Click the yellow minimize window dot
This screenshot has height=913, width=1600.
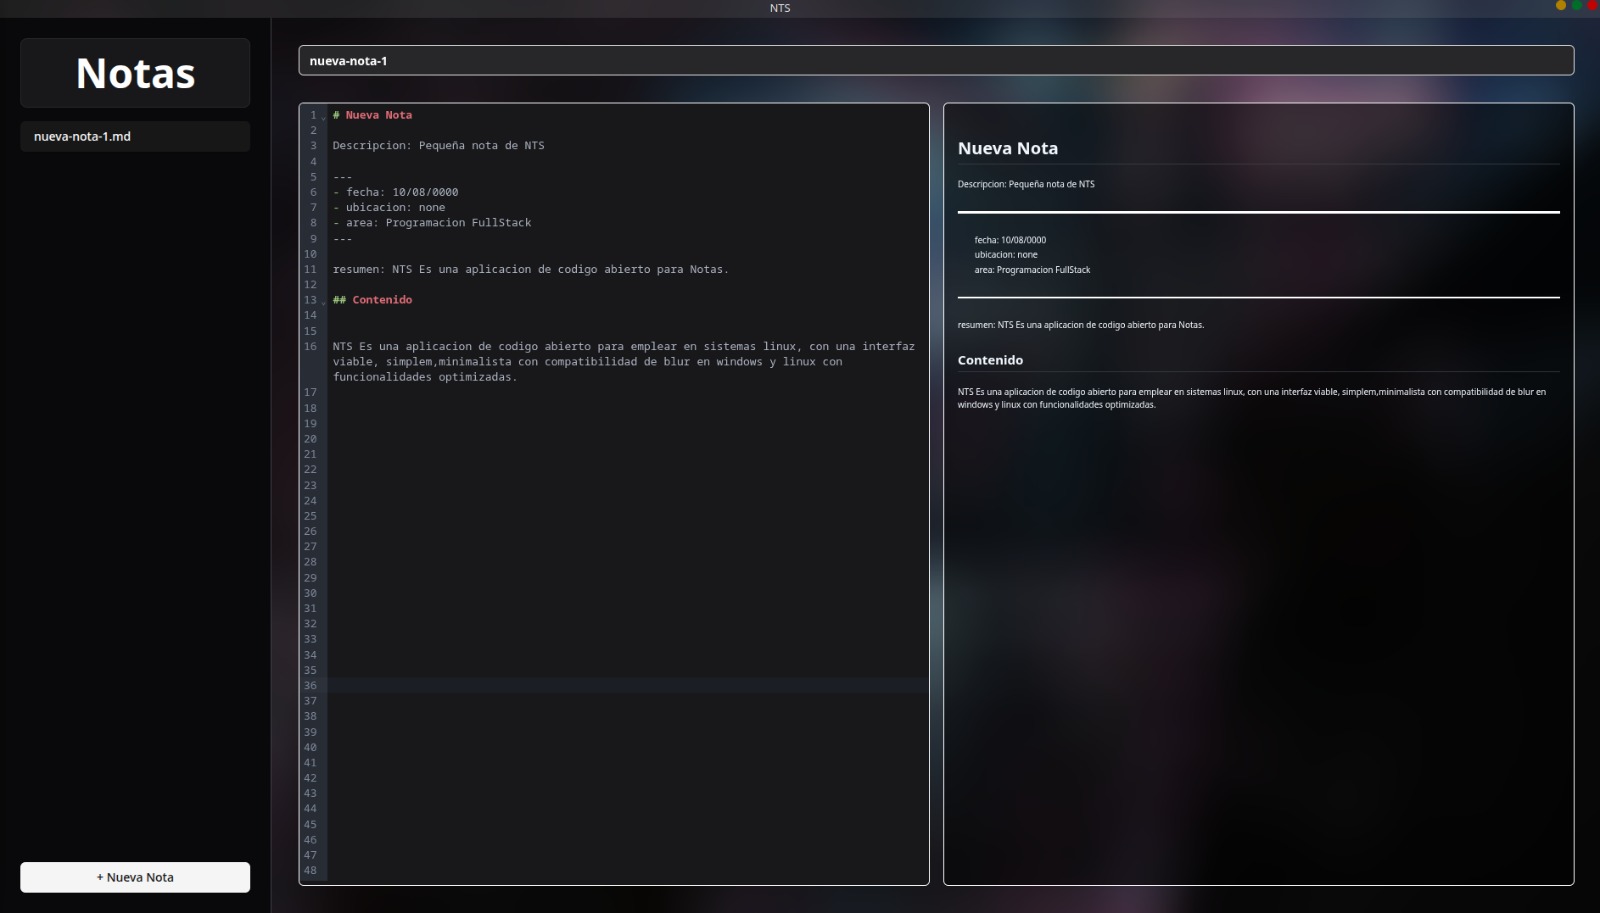point(1561,6)
